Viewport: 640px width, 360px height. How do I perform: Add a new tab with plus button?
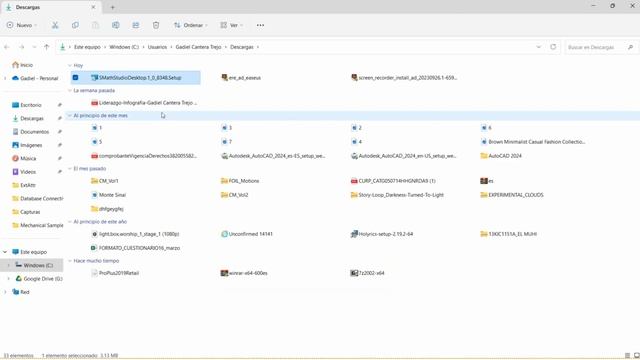coord(112,7)
